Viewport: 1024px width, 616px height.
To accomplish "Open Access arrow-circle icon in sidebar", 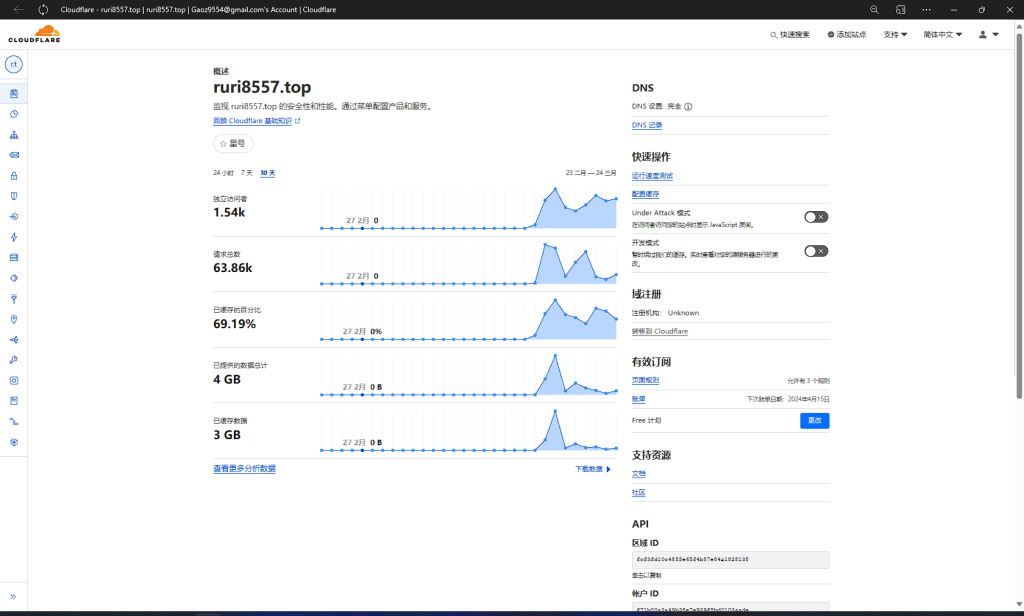I will (14, 217).
